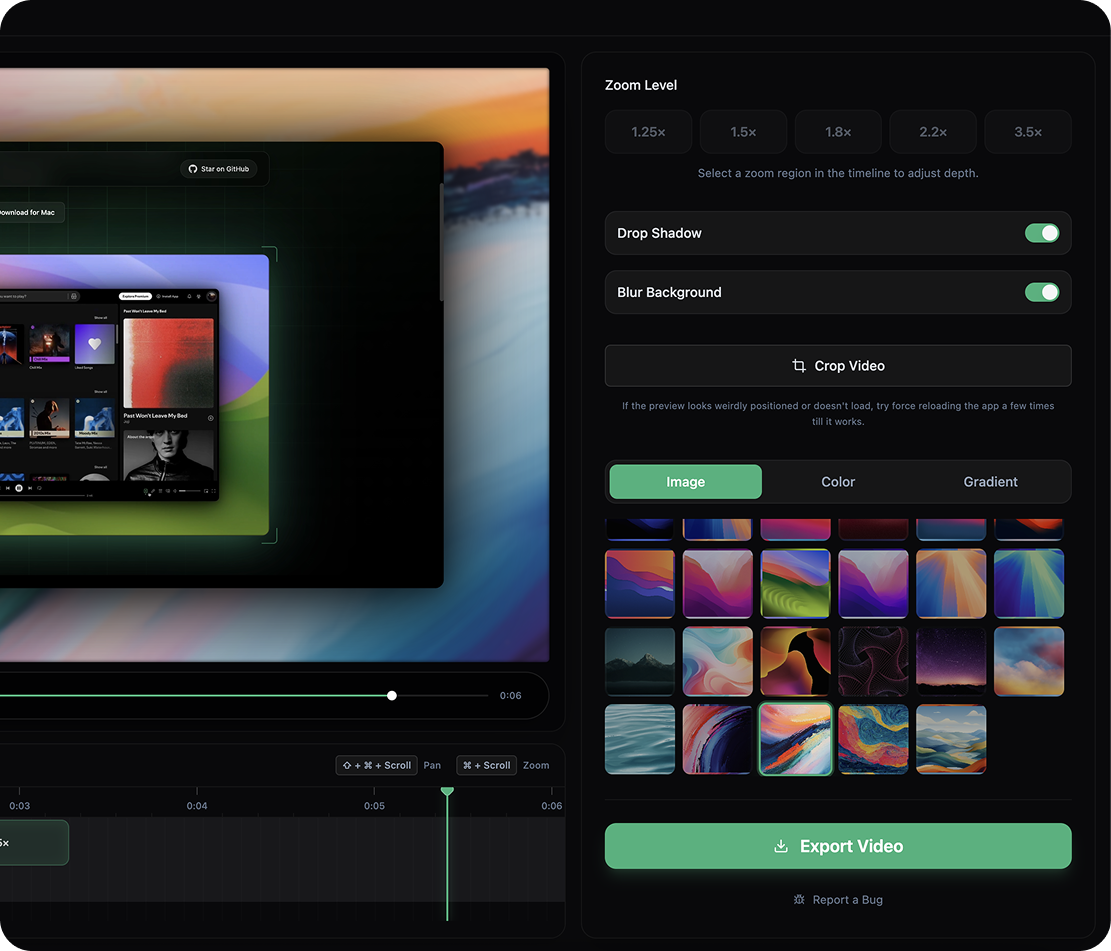1111x951 pixels.
Task: Select the Image background tab
Action: (685, 481)
